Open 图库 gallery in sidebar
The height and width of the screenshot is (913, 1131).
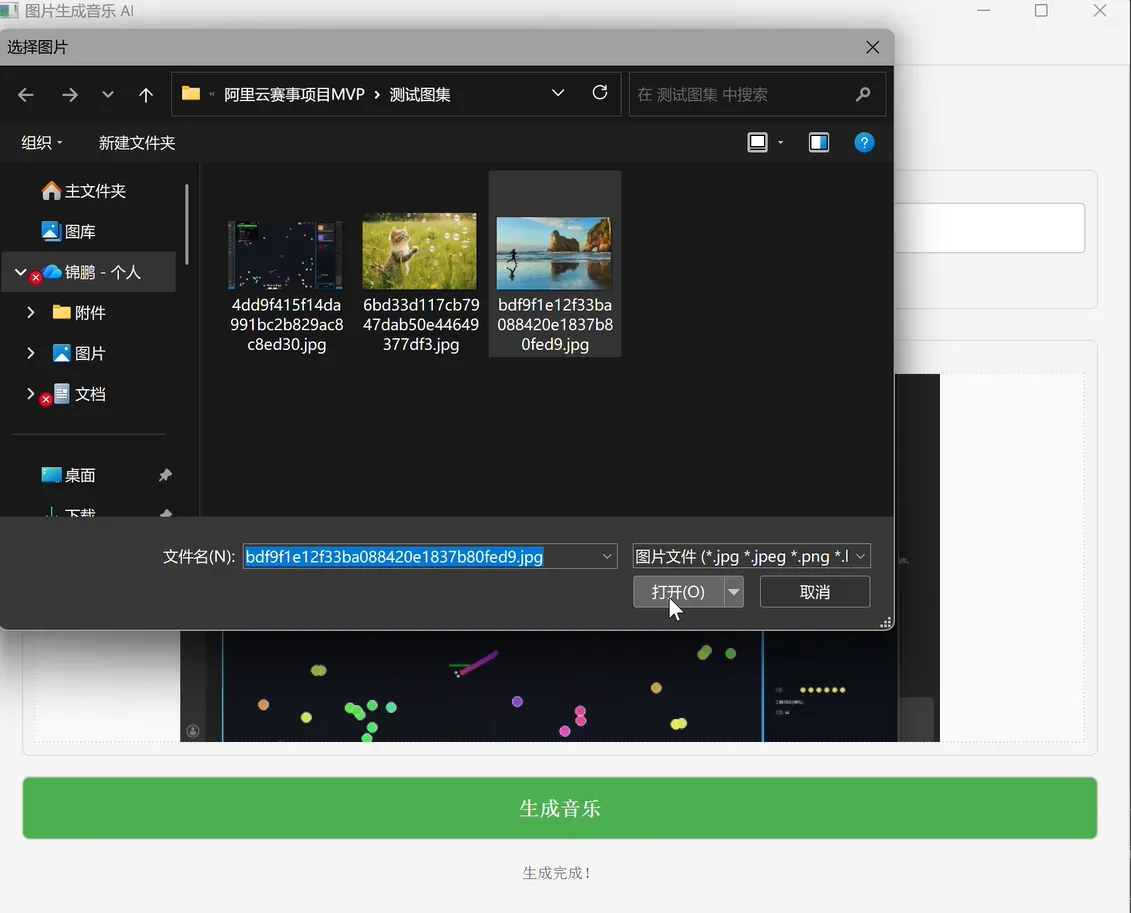[69, 231]
